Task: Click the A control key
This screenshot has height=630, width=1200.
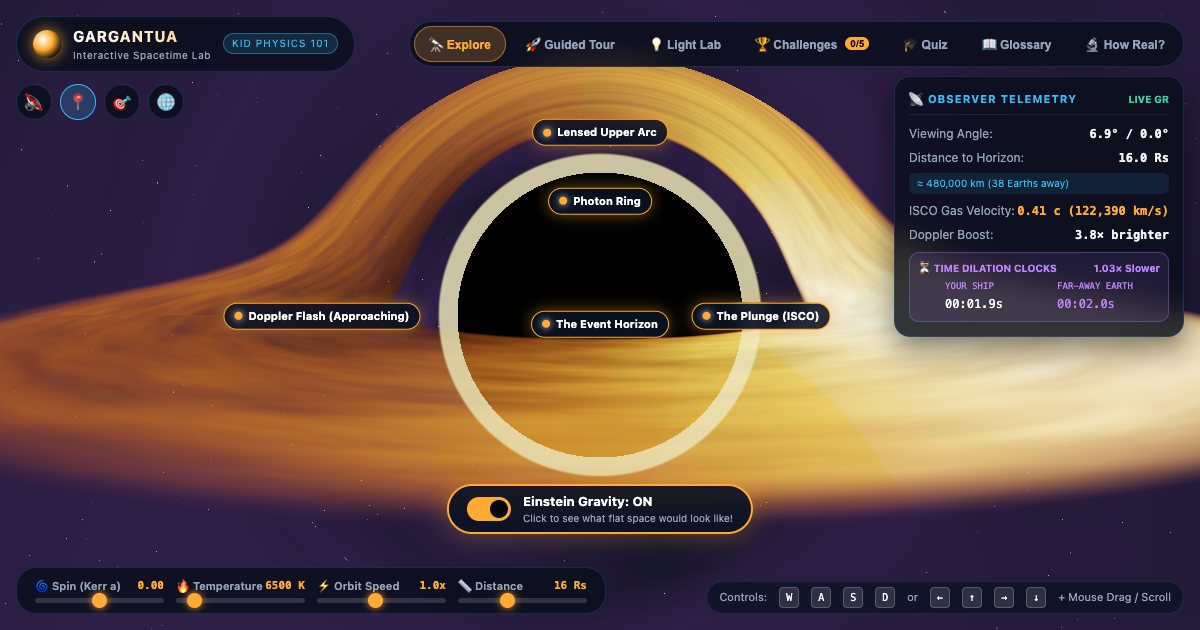Action: (821, 597)
